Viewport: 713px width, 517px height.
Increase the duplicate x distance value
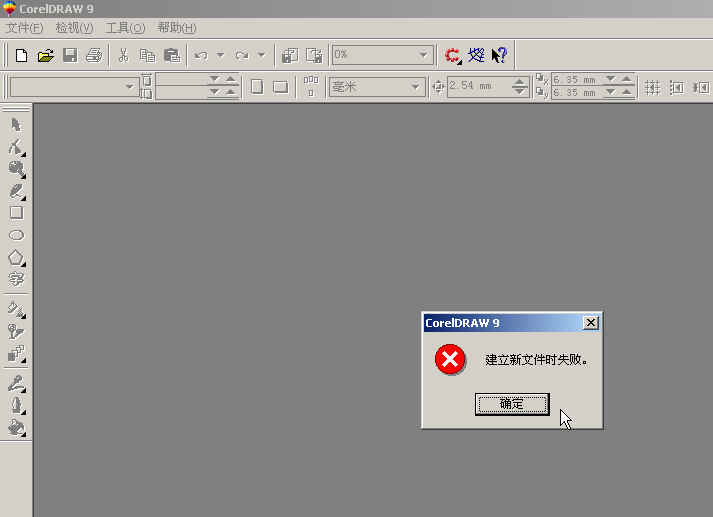[627, 80]
